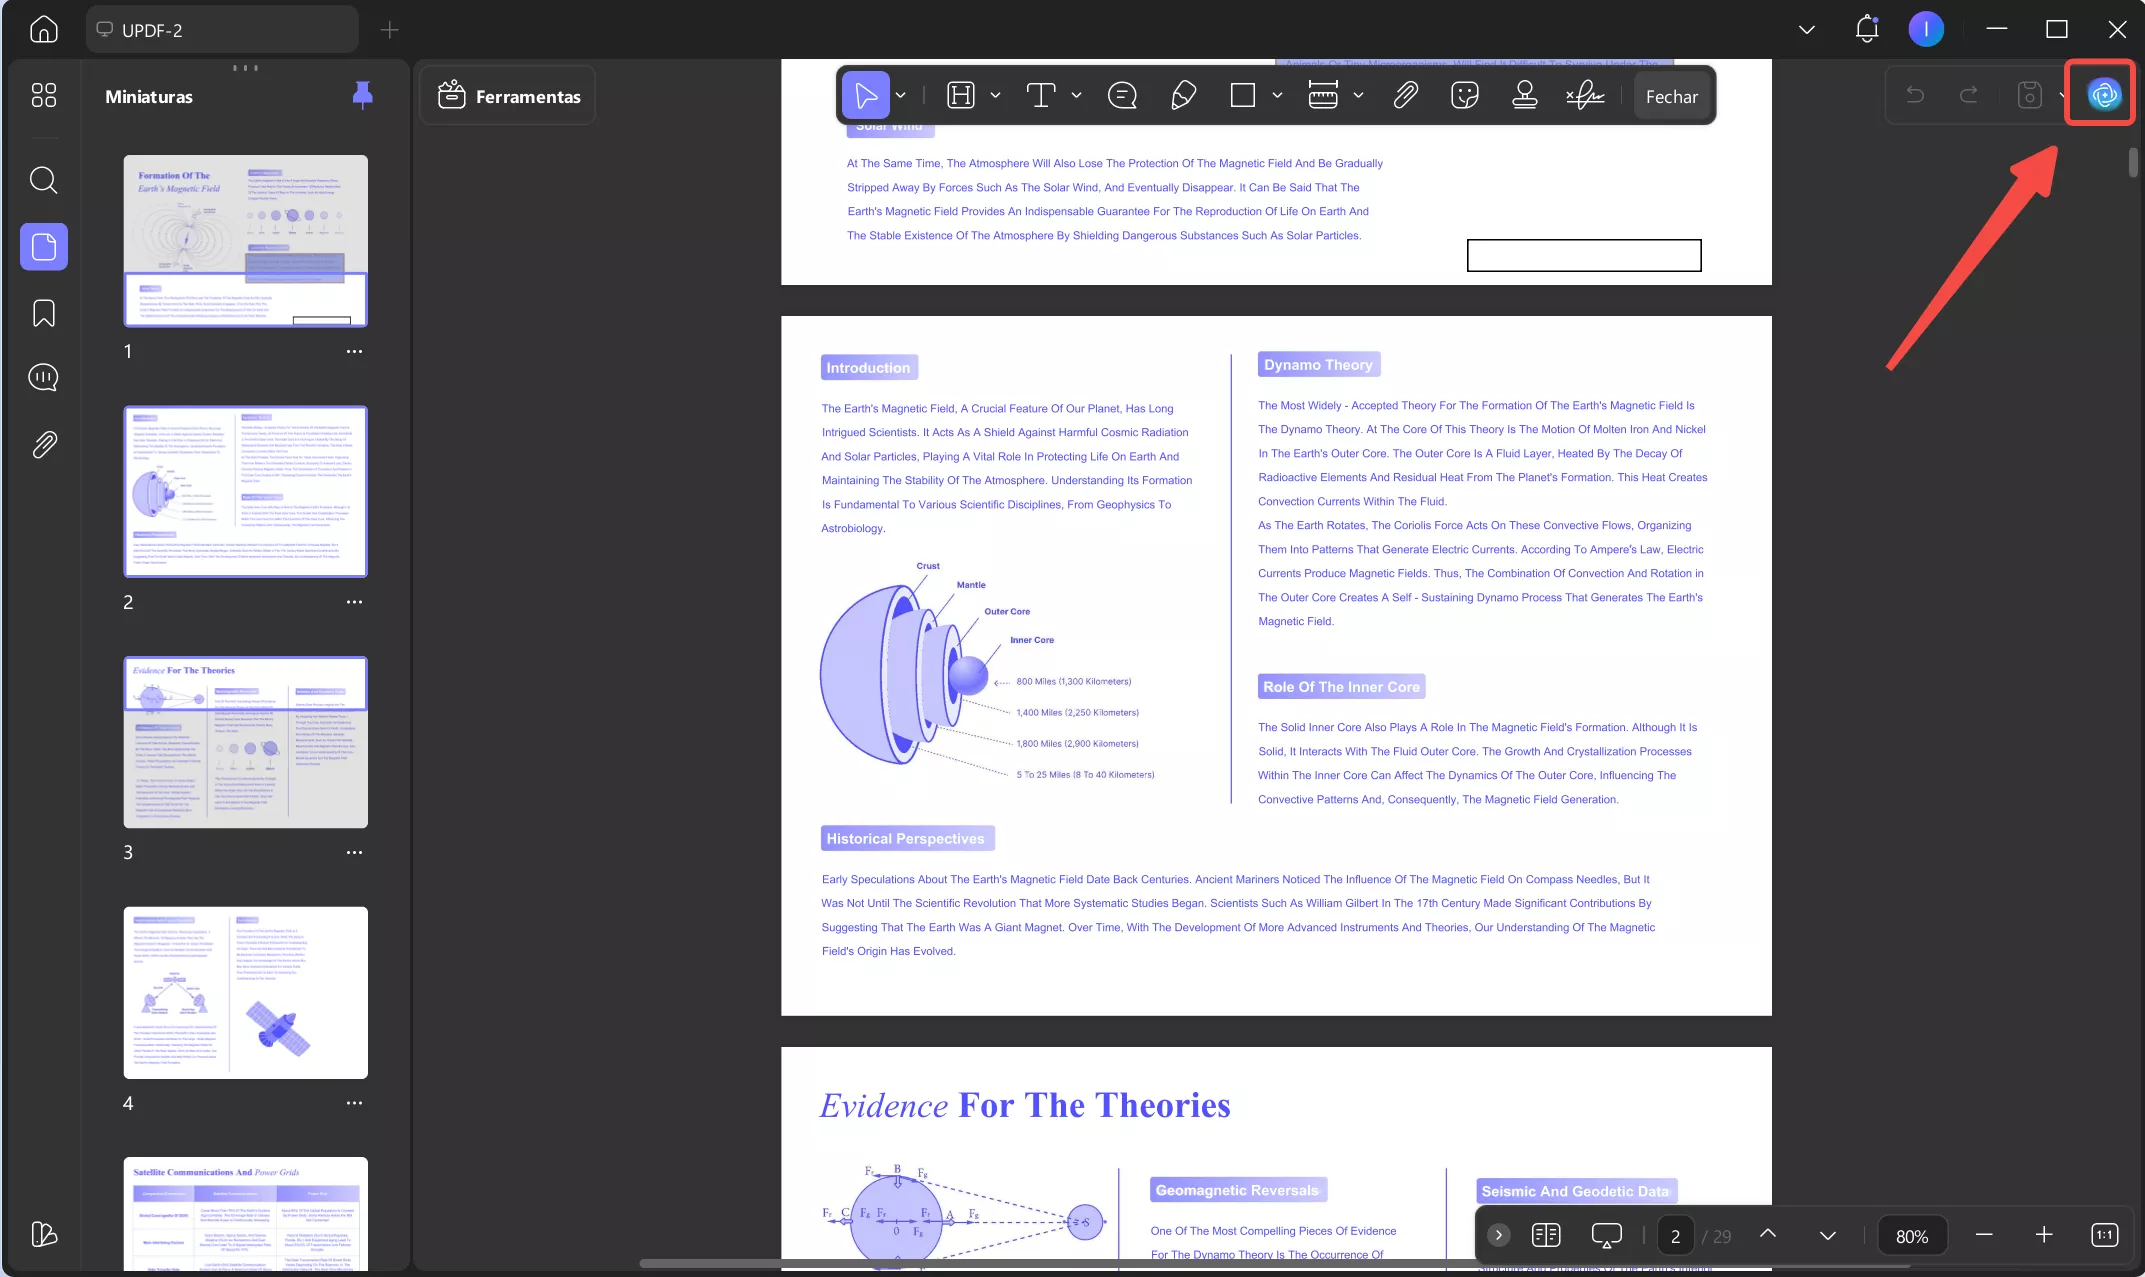Open more options for page 2 thumbnail
Viewport: 2145px width, 1277px height.
tap(354, 602)
